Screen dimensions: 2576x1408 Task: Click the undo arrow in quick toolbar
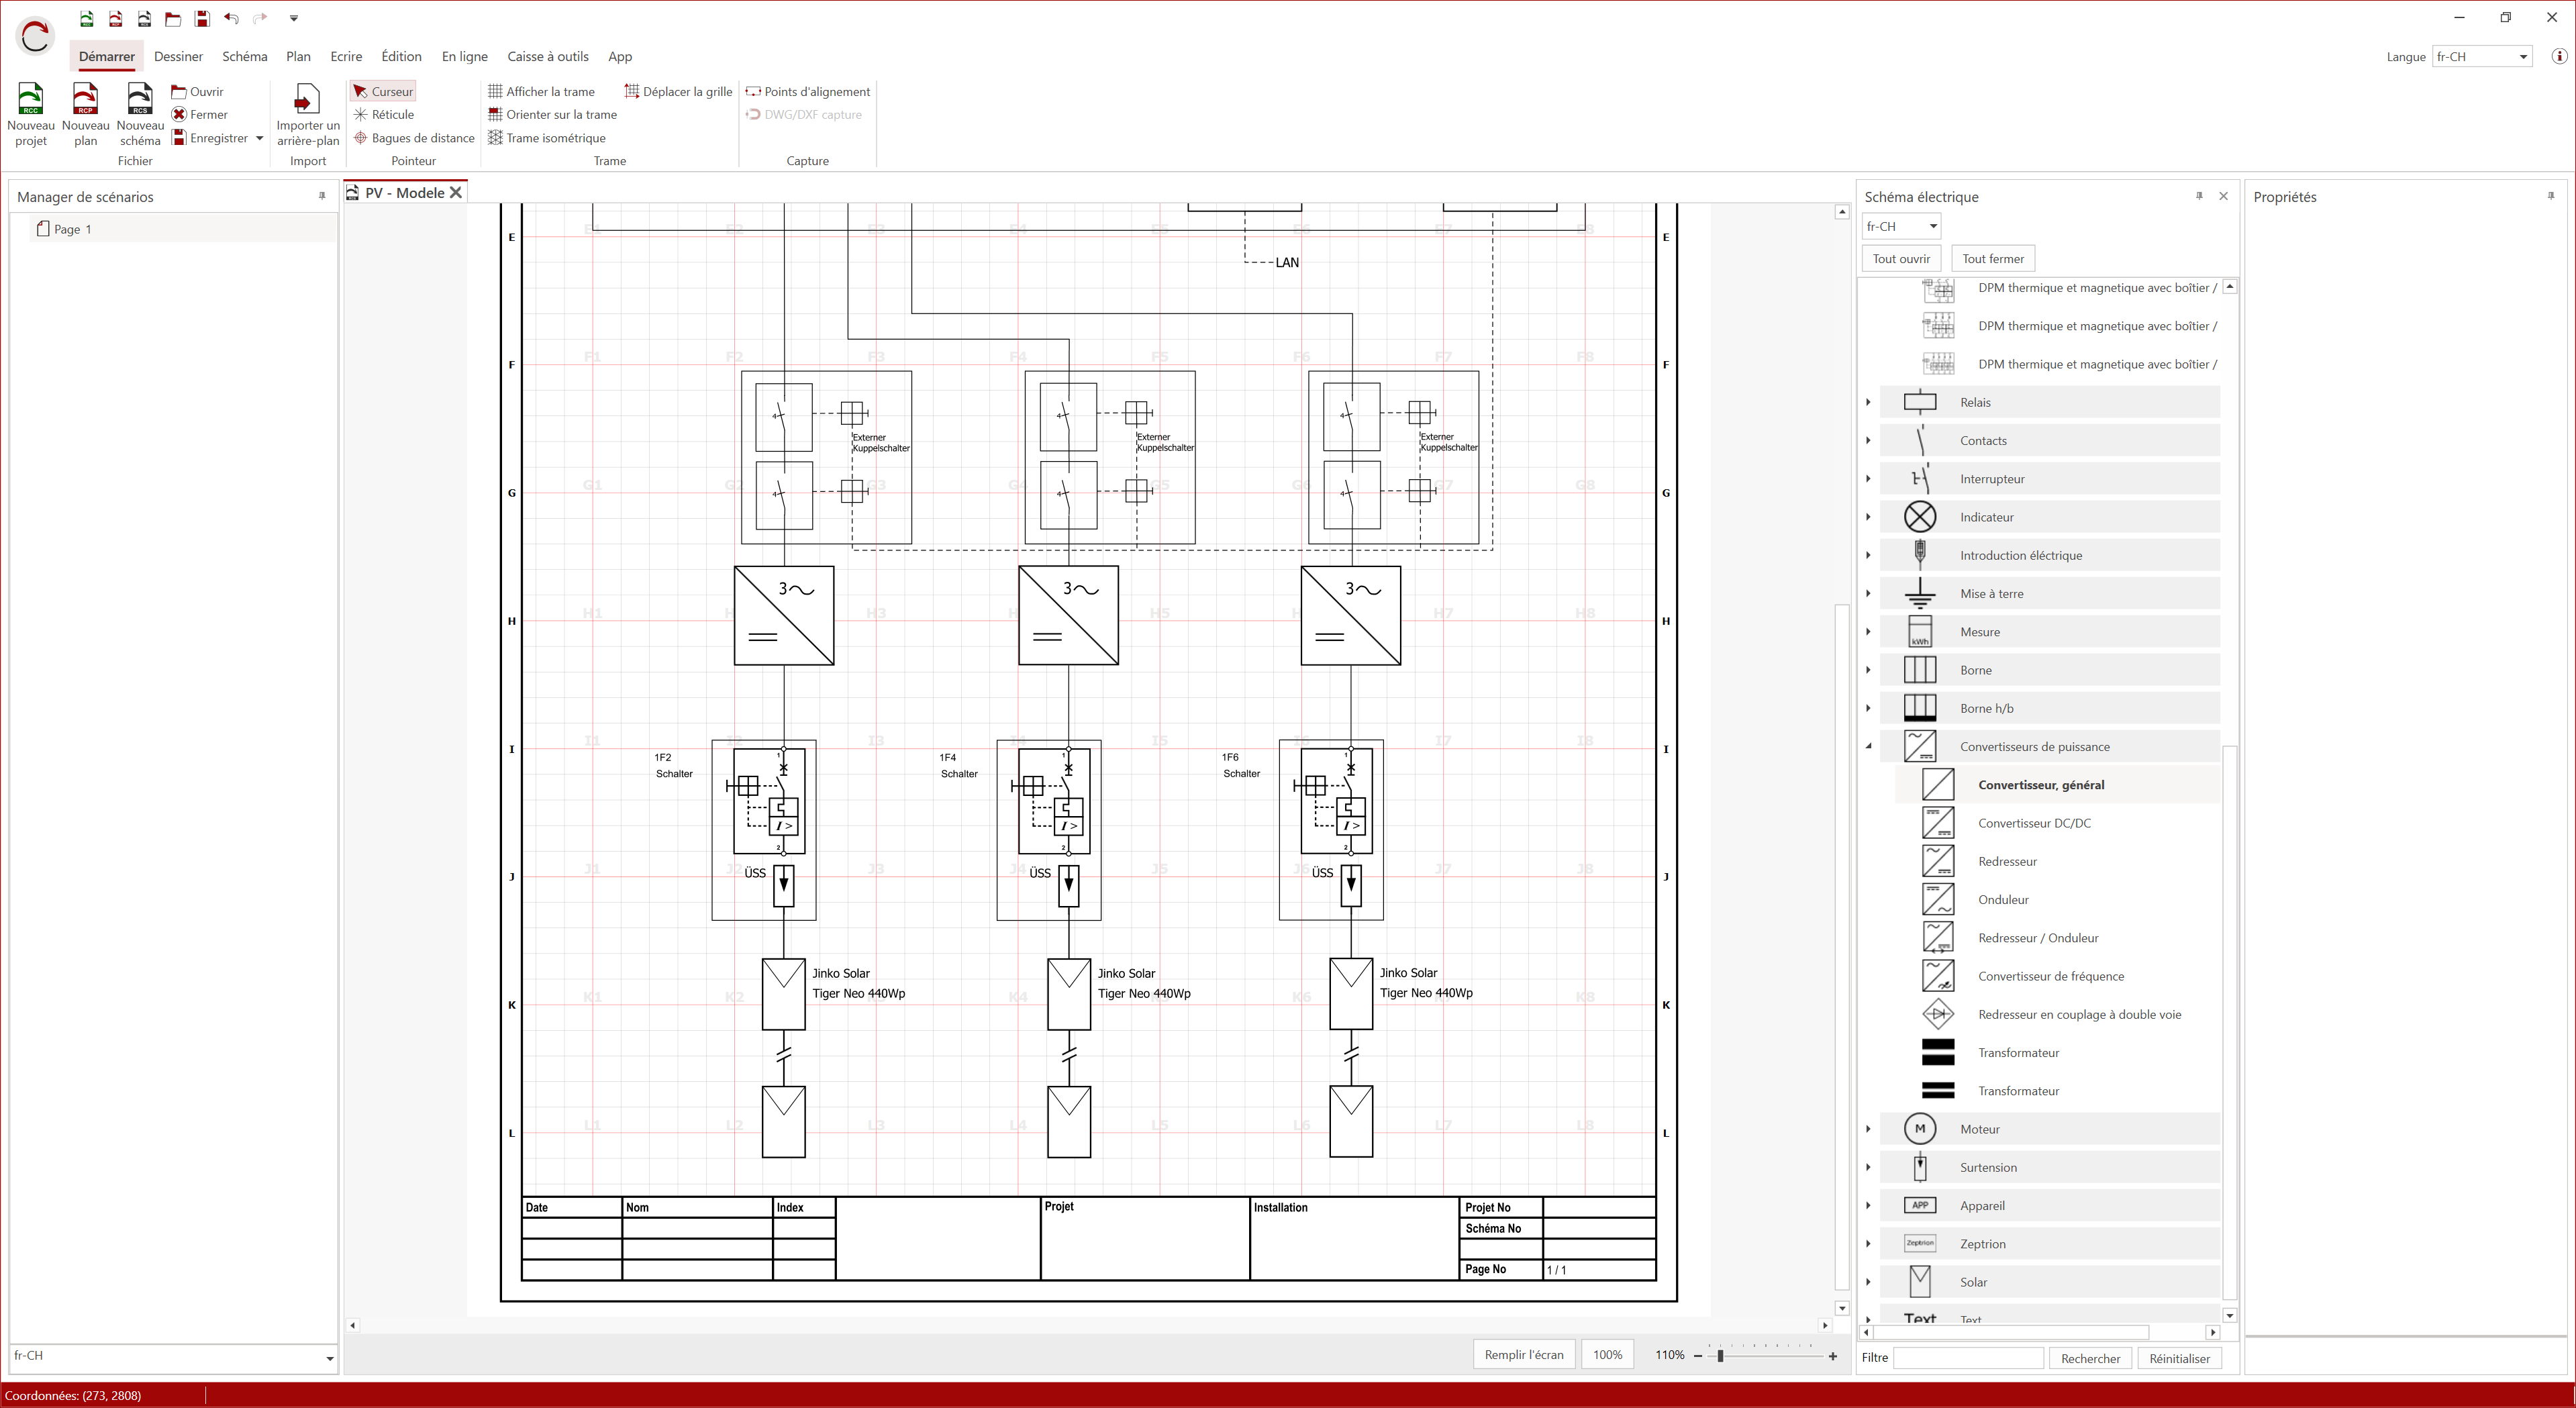click(232, 18)
